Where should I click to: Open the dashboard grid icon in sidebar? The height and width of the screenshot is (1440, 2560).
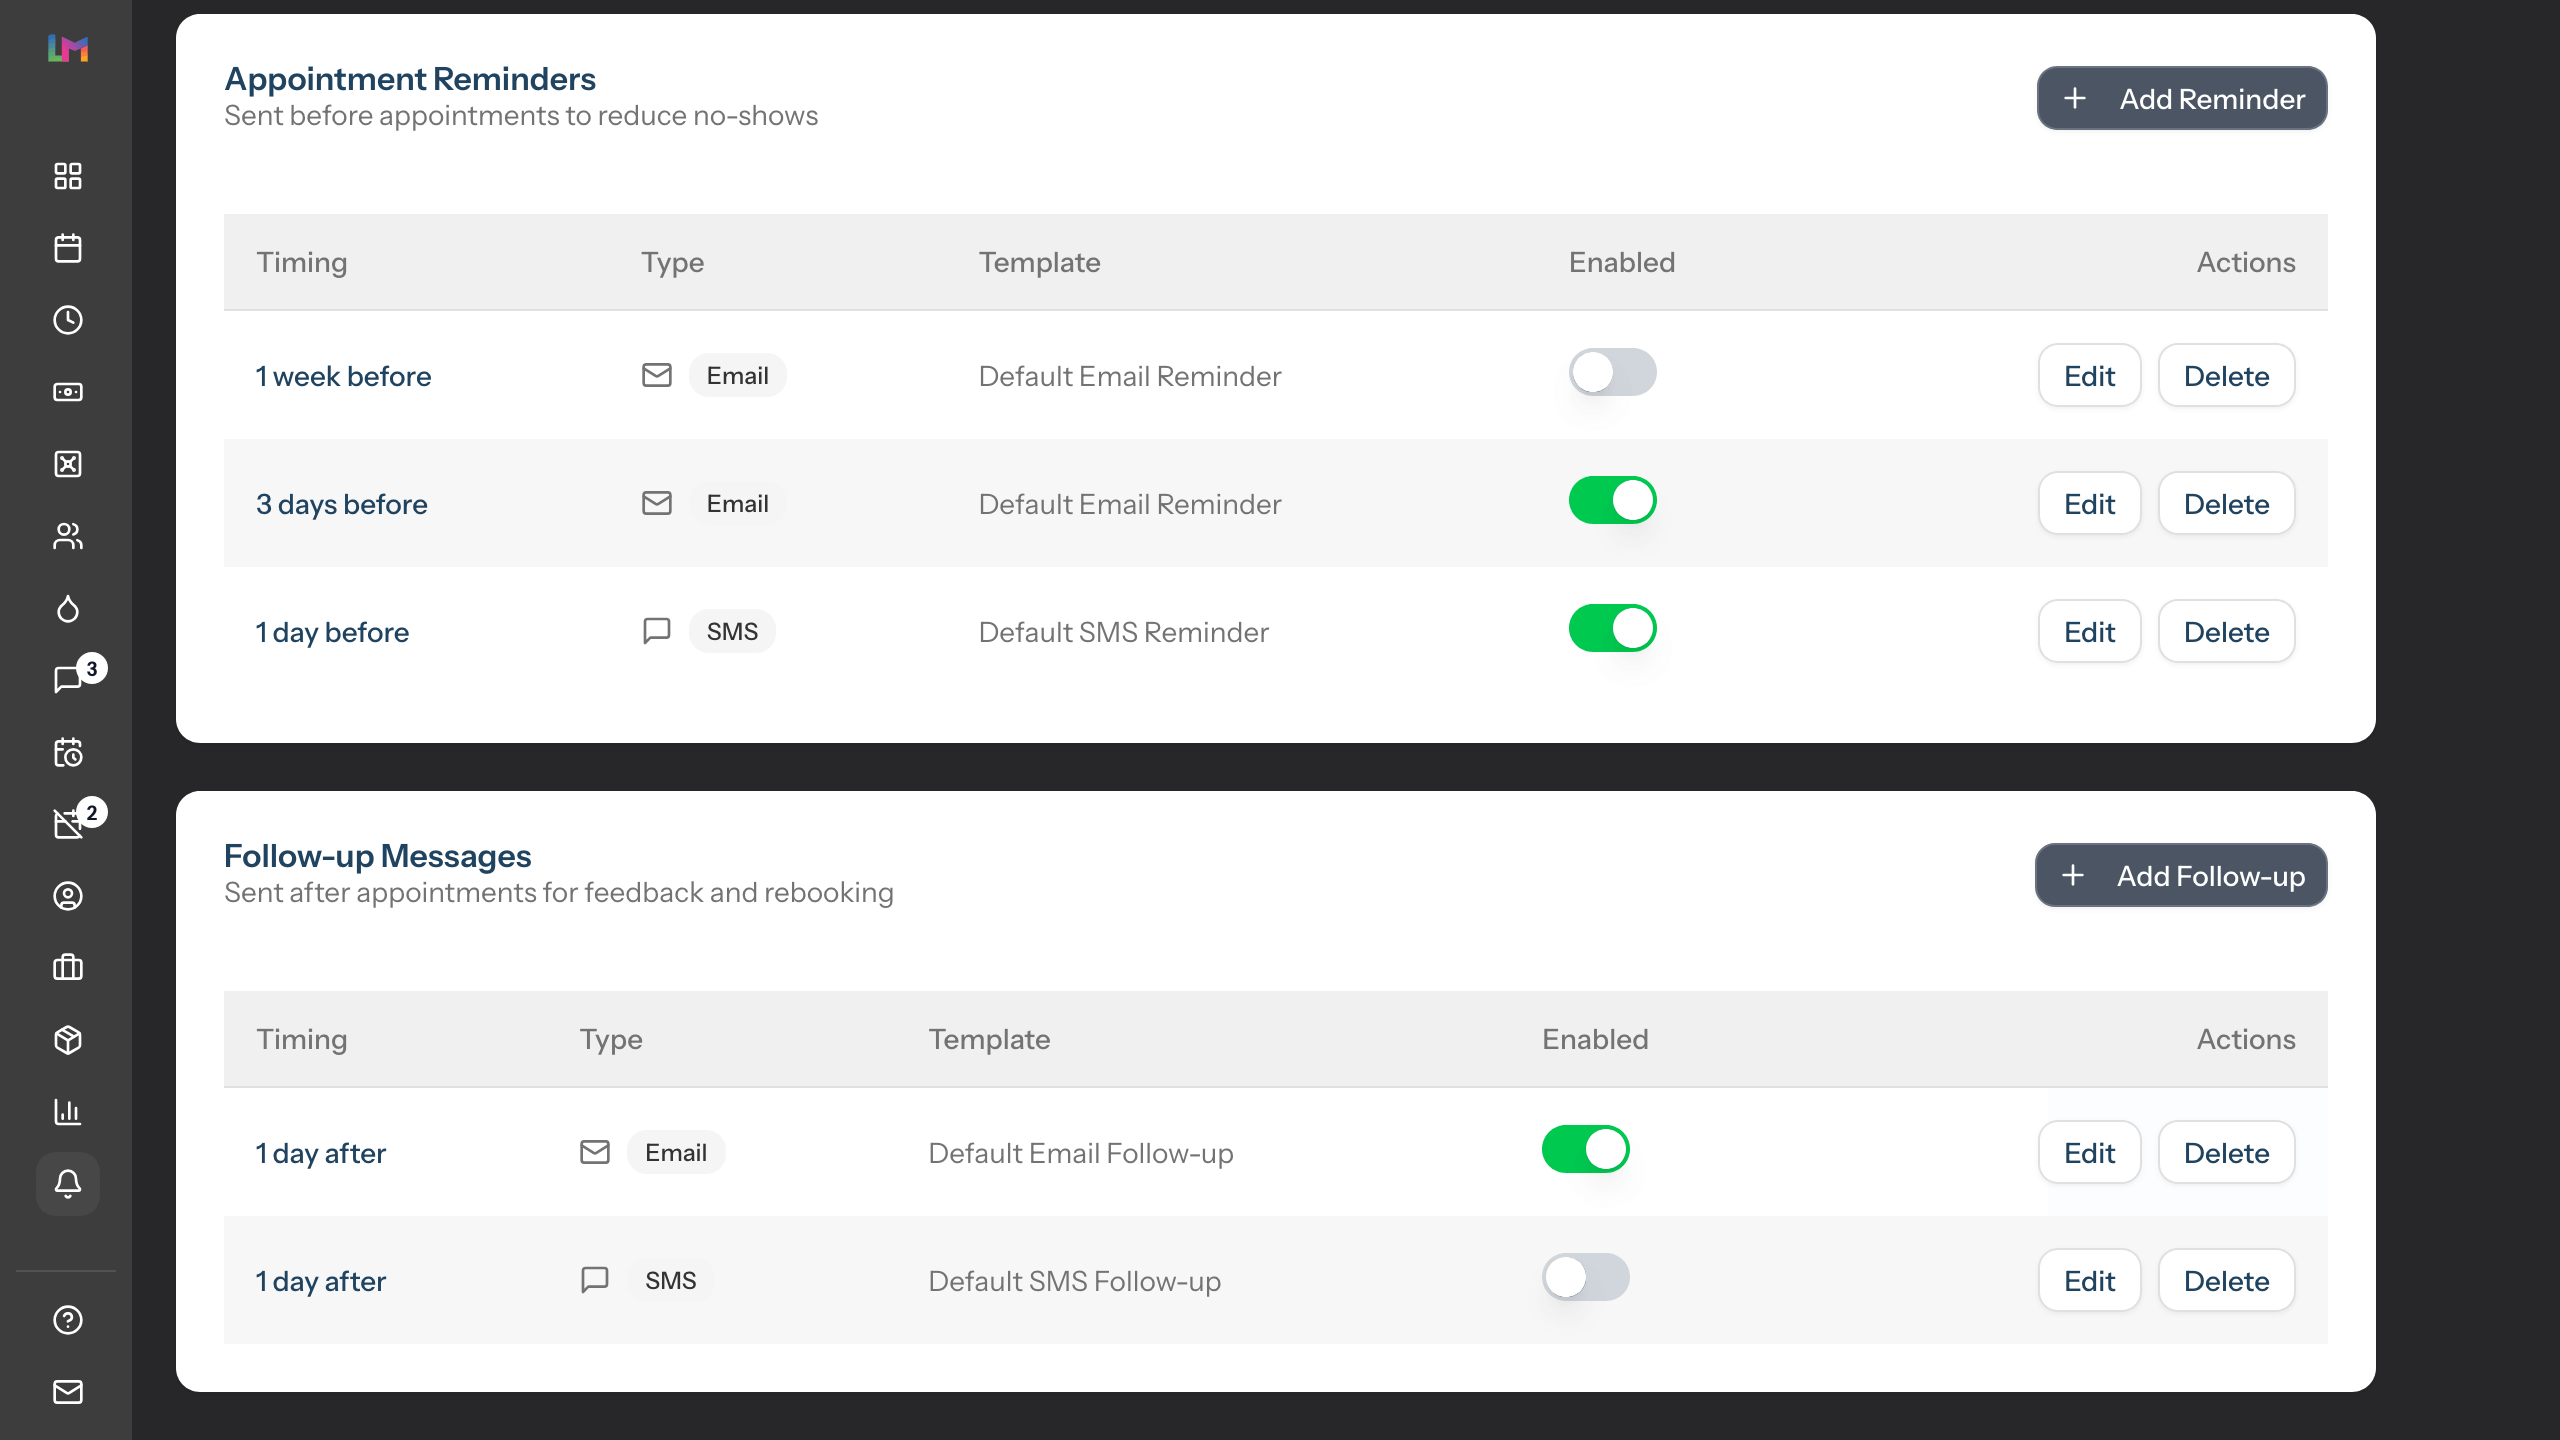click(68, 176)
